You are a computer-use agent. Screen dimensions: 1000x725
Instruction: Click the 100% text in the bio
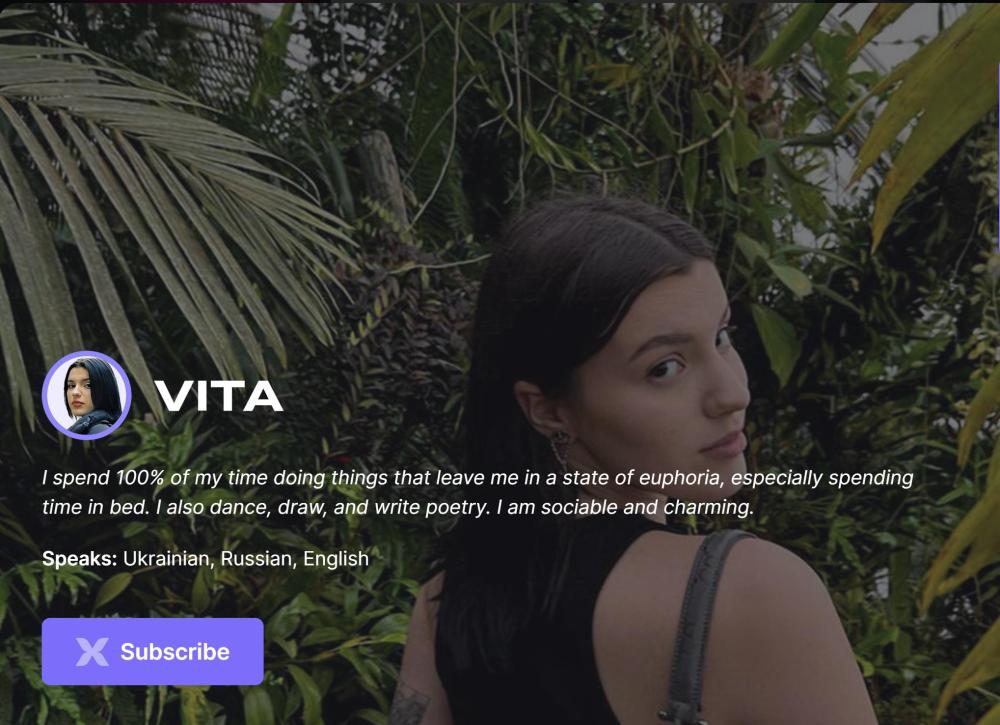click(x=140, y=478)
